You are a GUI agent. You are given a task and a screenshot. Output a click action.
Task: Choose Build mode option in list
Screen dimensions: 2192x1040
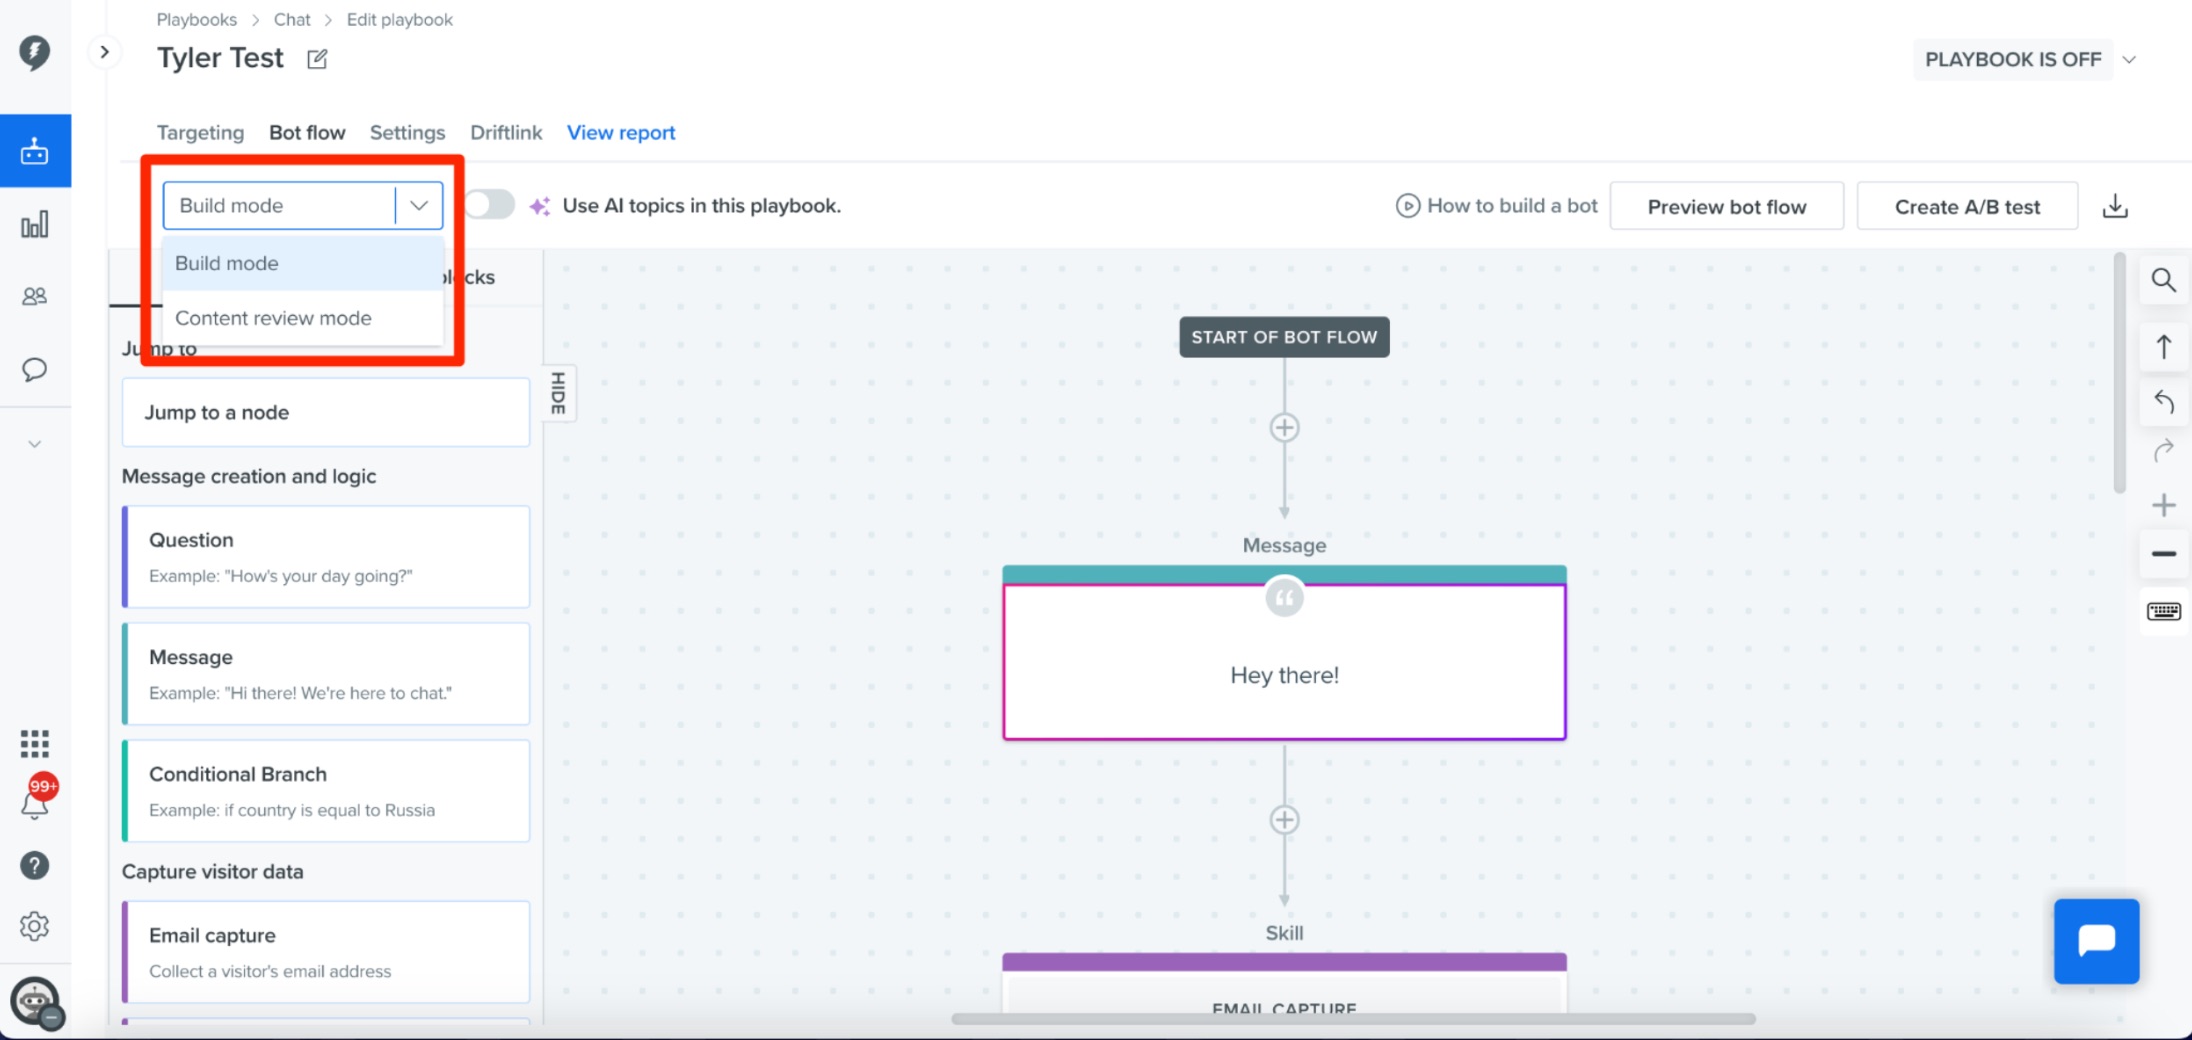(x=302, y=263)
